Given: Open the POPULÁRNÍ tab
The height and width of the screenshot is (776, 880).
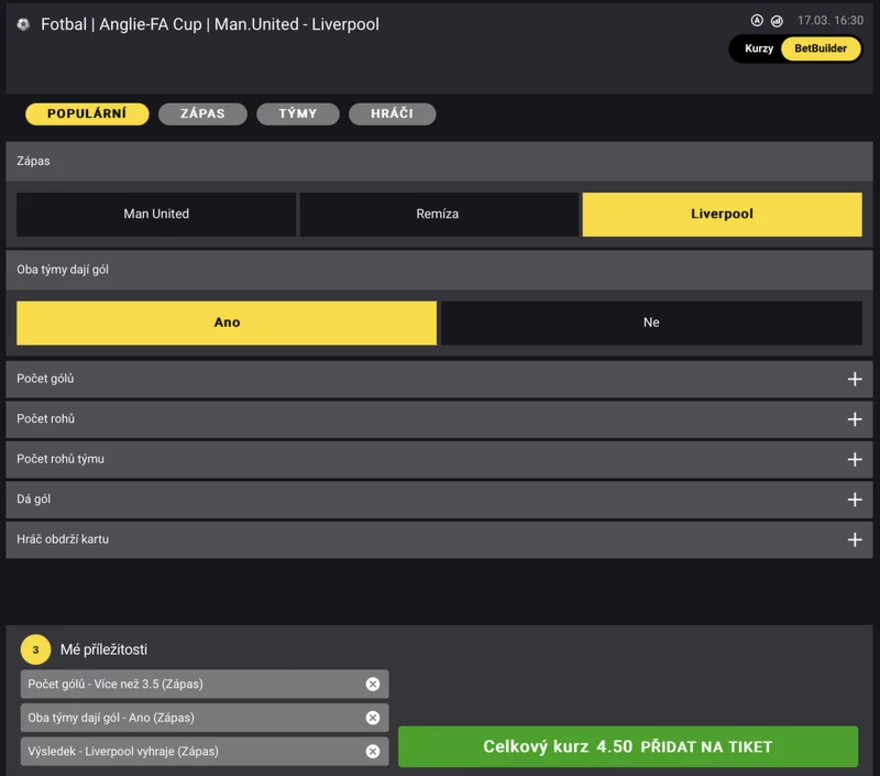Looking at the screenshot, I should click(x=87, y=114).
